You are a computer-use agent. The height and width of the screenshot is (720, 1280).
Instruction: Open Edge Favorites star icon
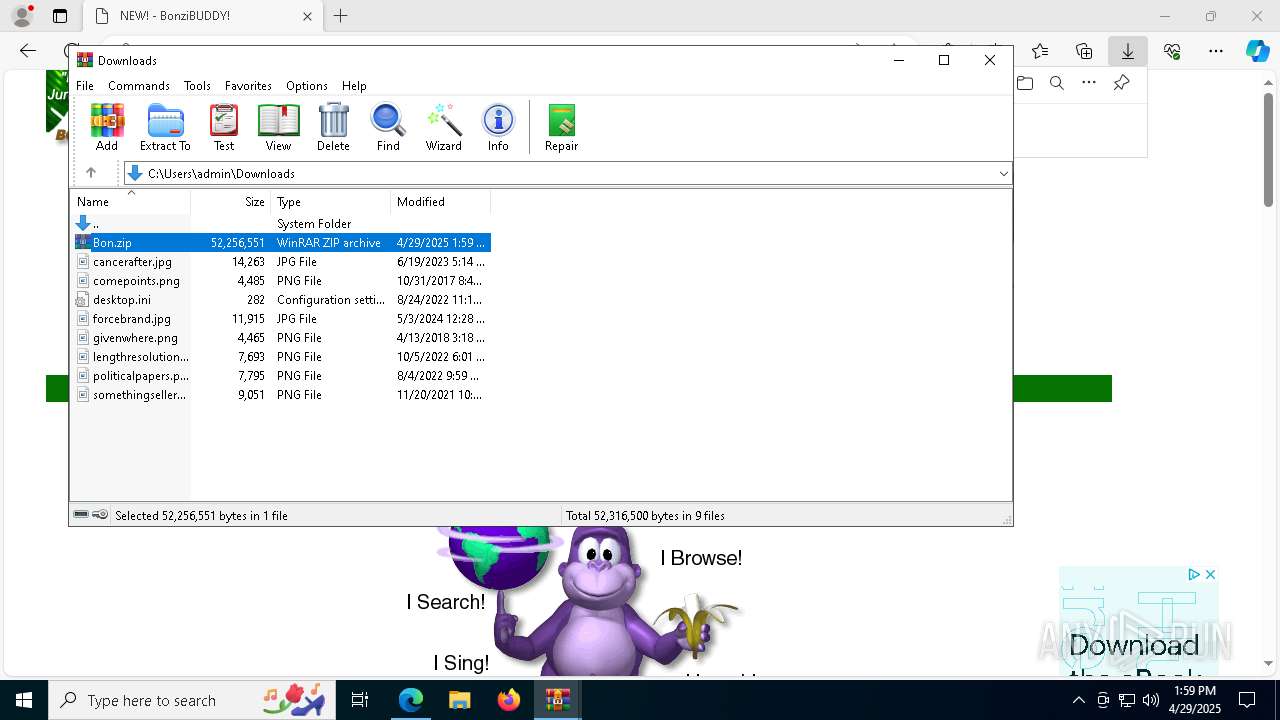click(1040, 51)
